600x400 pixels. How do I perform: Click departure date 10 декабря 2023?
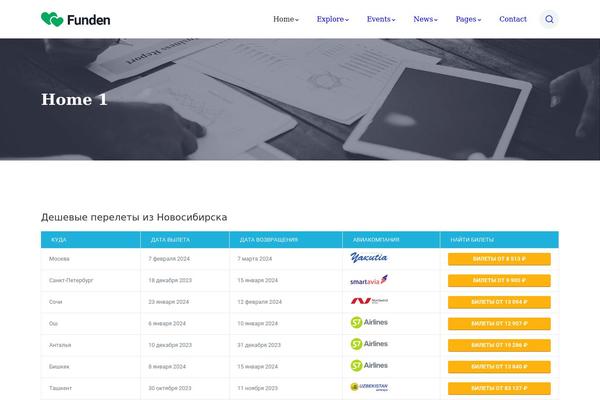(x=170, y=345)
